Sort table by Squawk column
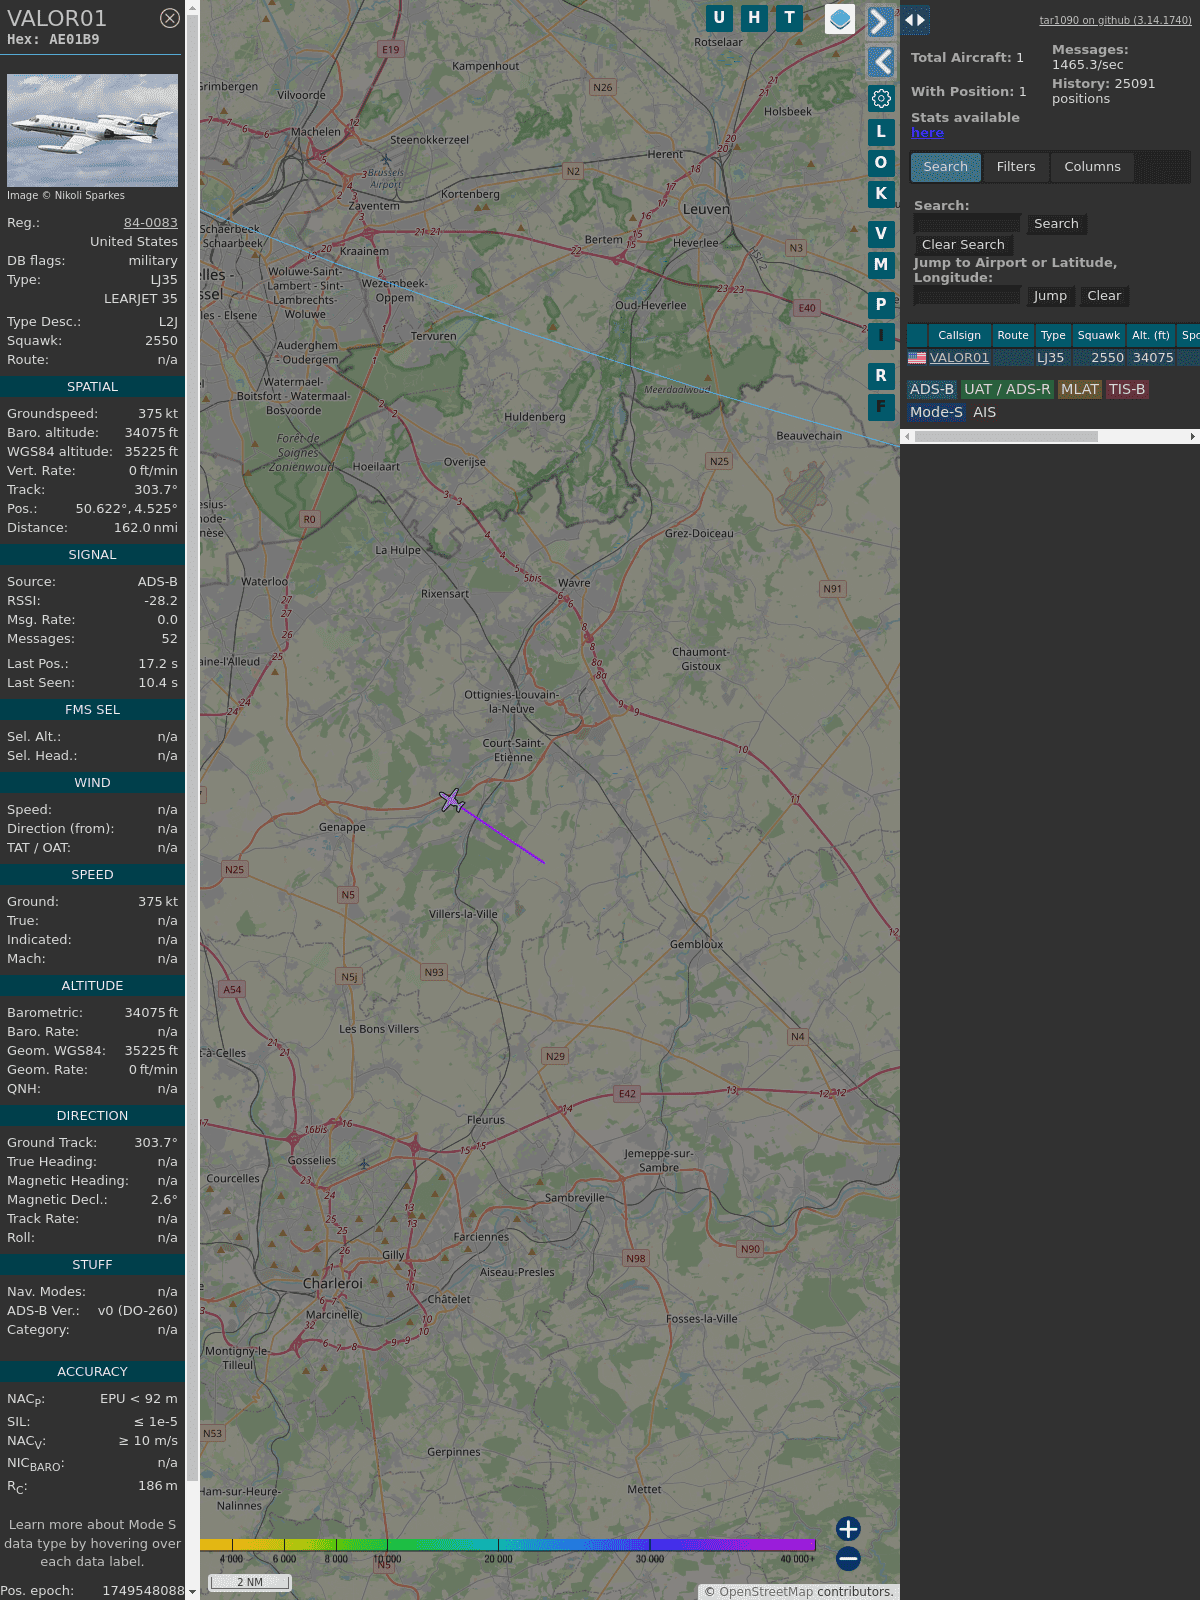The width and height of the screenshot is (1200, 1600). 1099,336
